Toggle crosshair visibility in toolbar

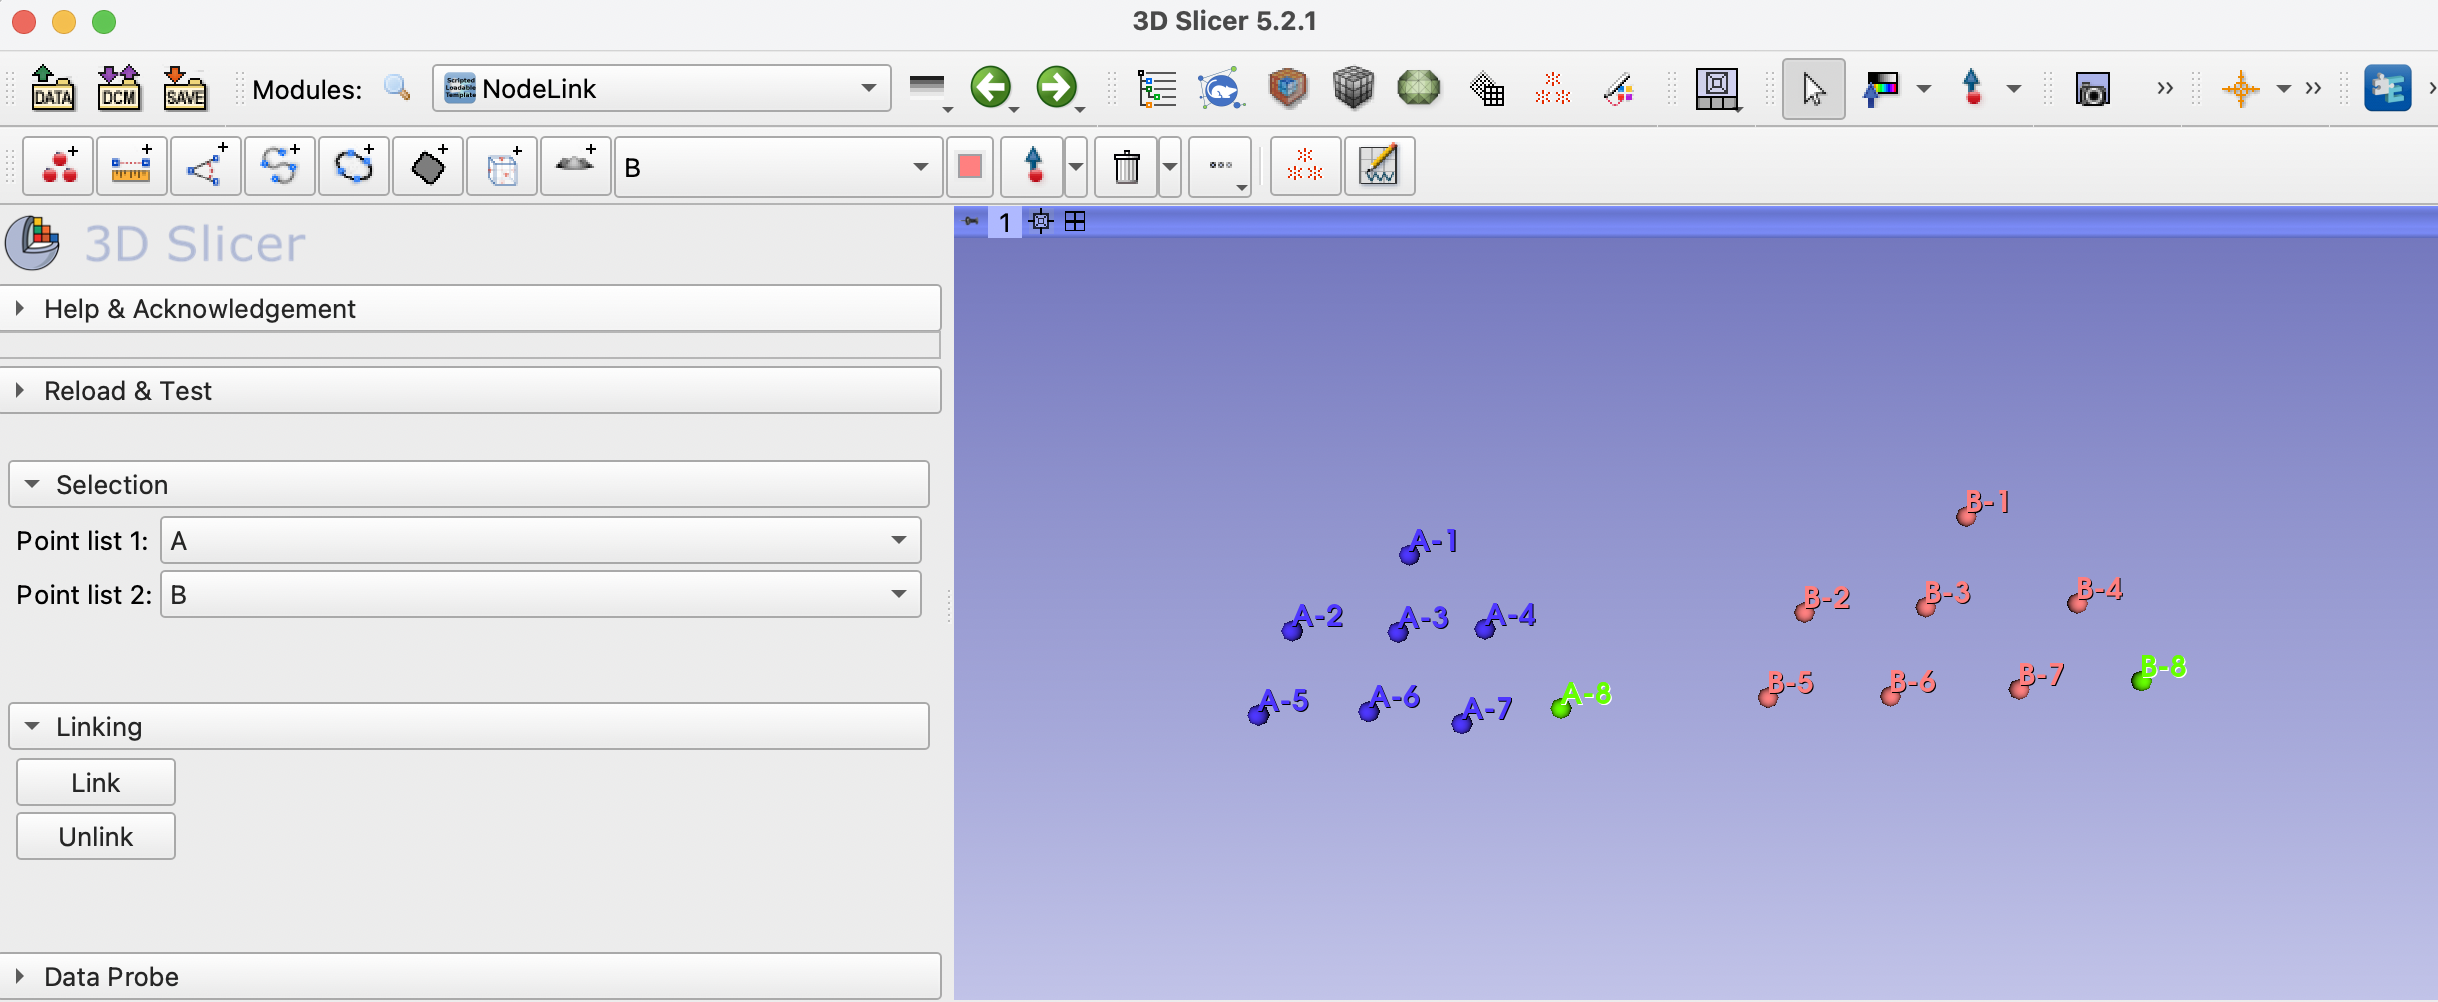coord(2240,89)
